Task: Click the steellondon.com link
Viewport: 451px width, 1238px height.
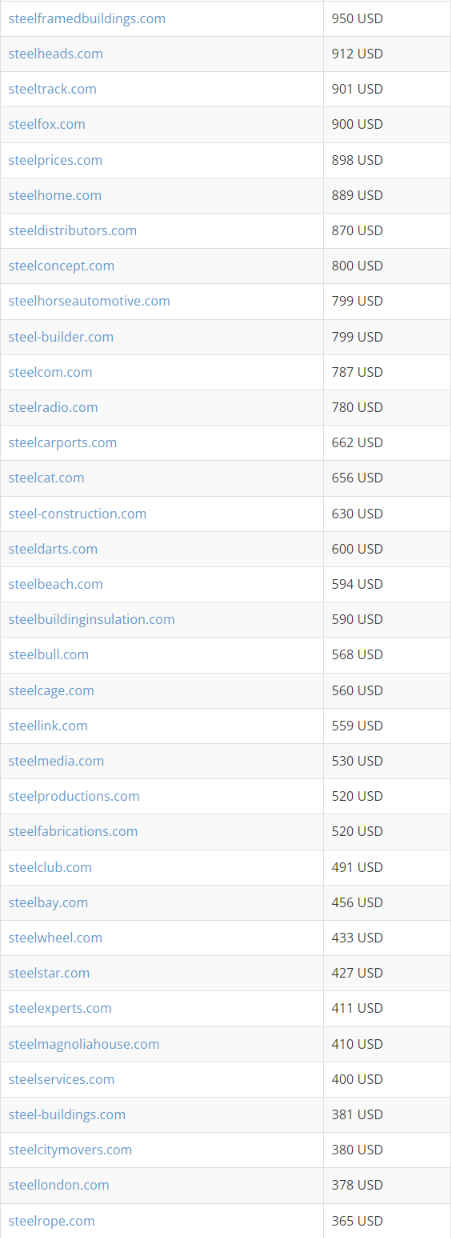Action: click(59, 1185)
